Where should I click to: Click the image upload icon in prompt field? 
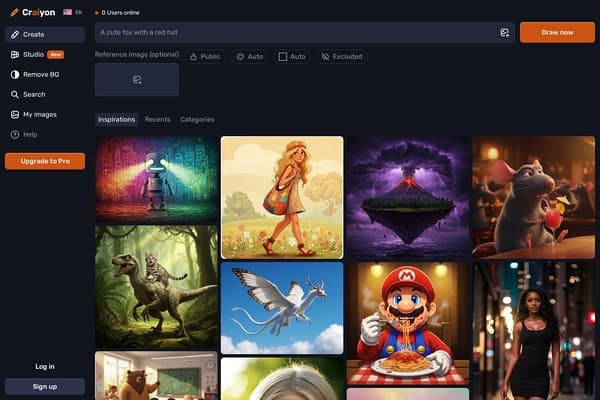505,33
